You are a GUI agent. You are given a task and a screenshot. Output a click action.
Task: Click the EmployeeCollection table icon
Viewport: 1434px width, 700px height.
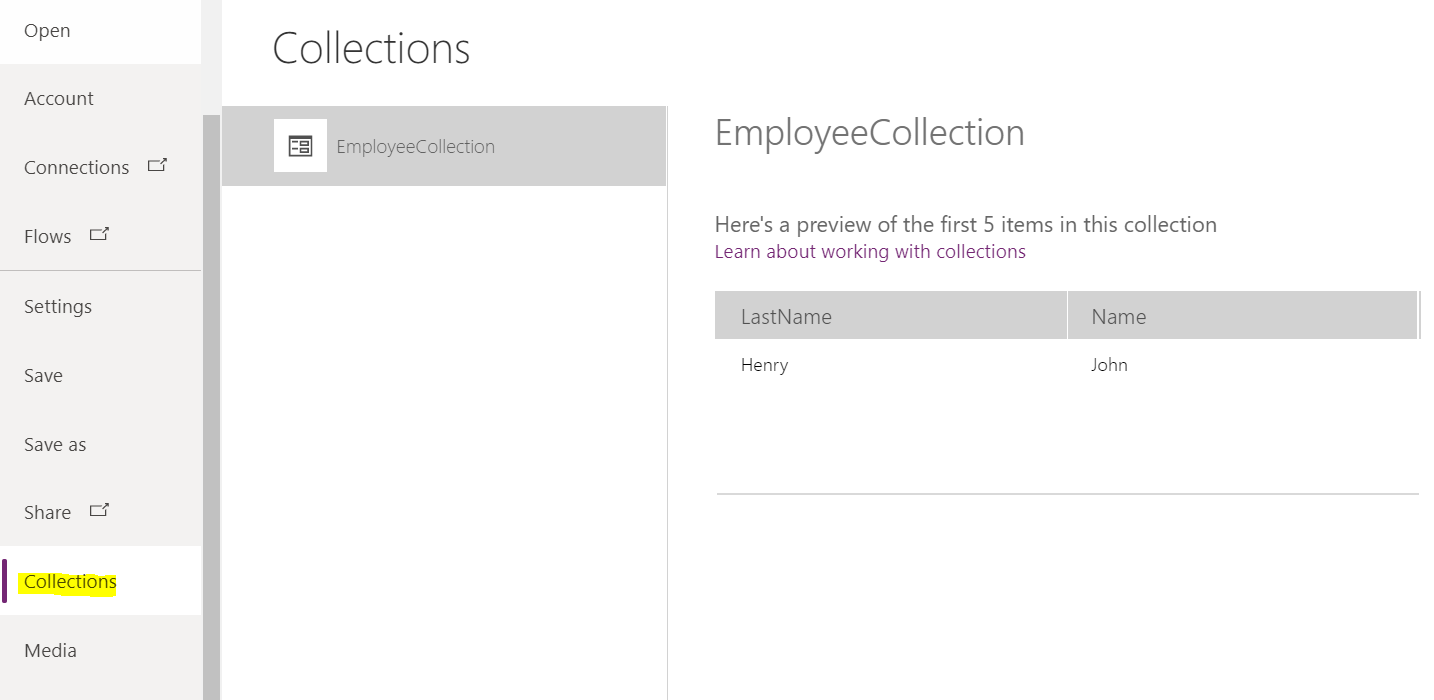tap(300, 145)
